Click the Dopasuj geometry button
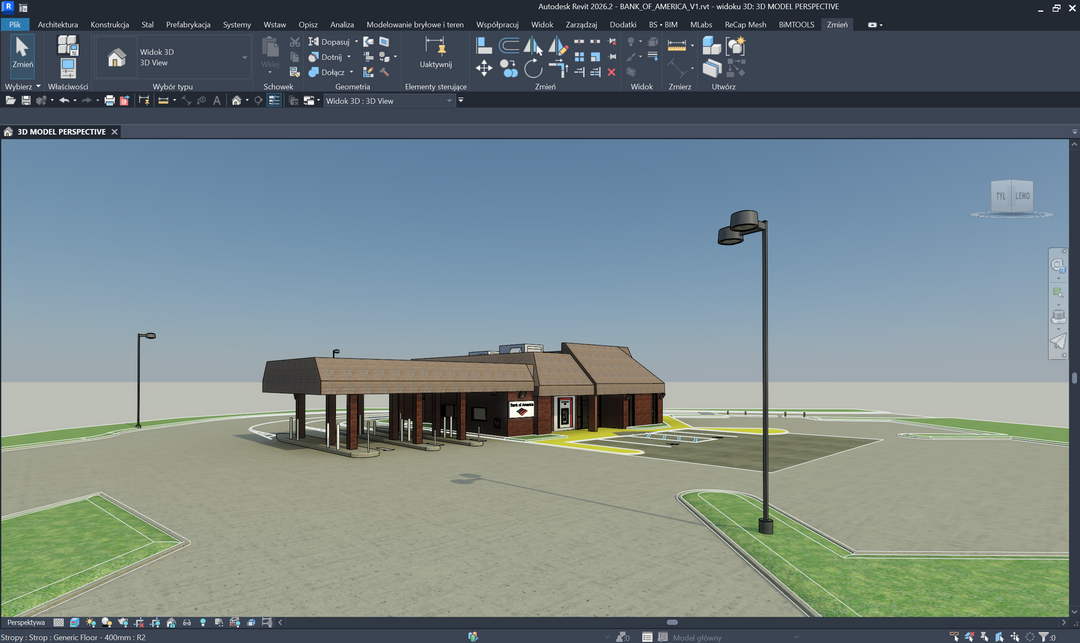The image size is (1080, 643). pos(329,42)
